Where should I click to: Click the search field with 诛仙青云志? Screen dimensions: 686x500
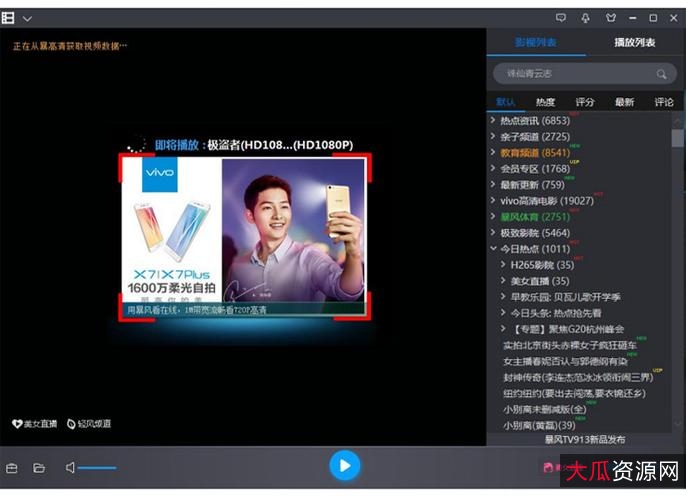click(584, 73)
